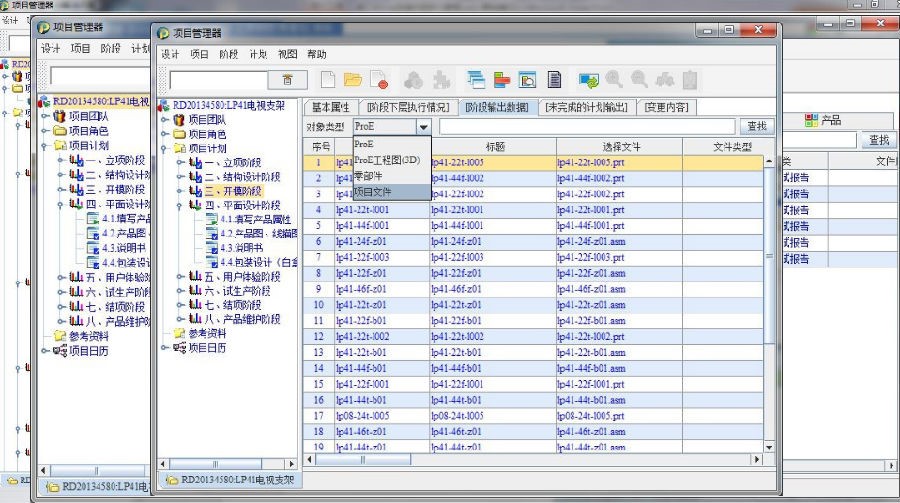
Task: Click the text document list toolbar icon
Action: tap(554, 80)
